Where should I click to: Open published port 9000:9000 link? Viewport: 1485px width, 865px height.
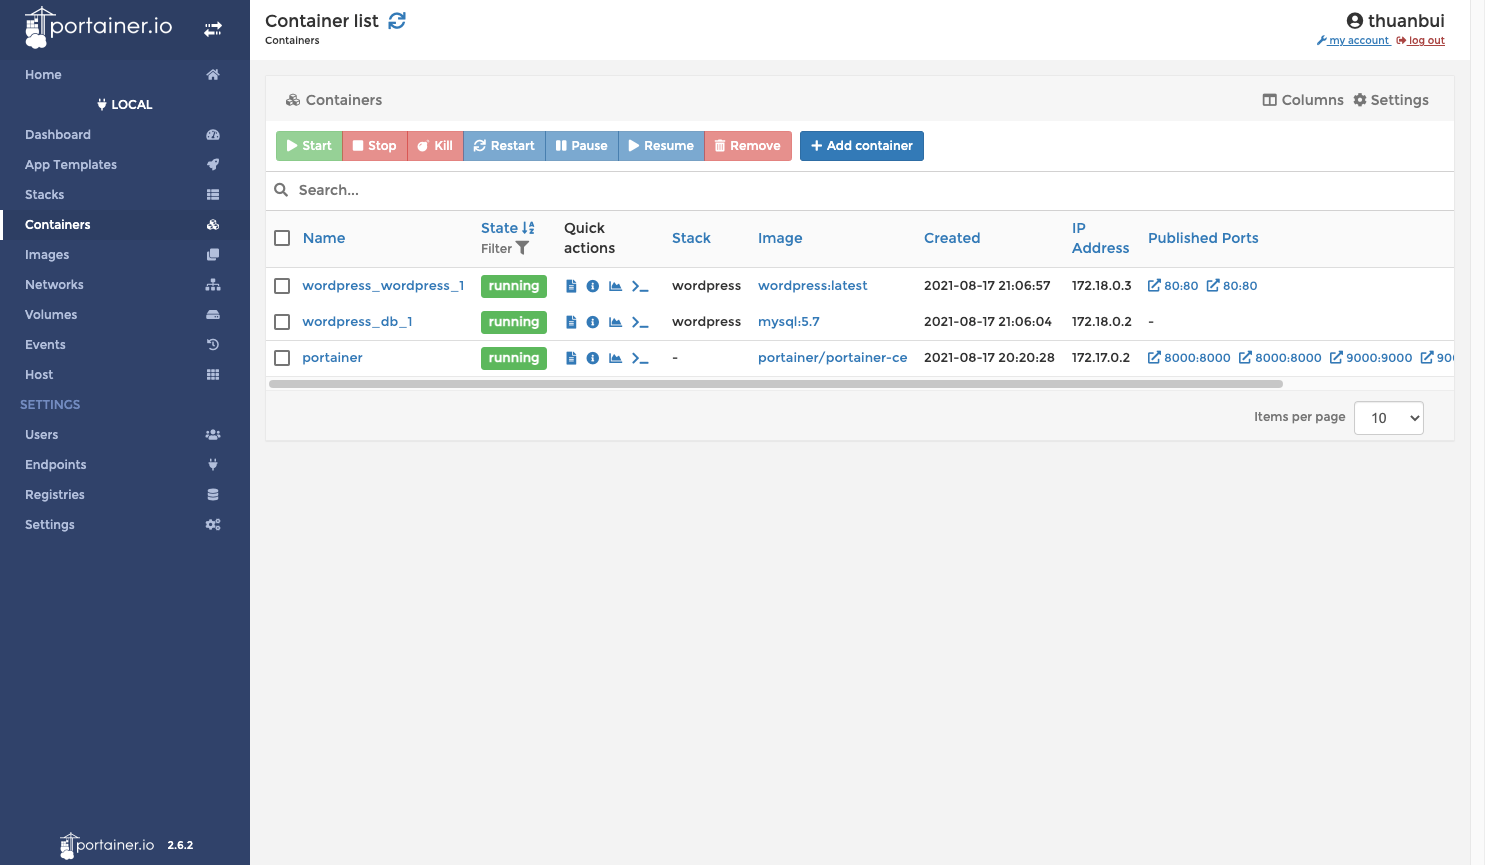pyautogui.click(x=1371, y=358)
